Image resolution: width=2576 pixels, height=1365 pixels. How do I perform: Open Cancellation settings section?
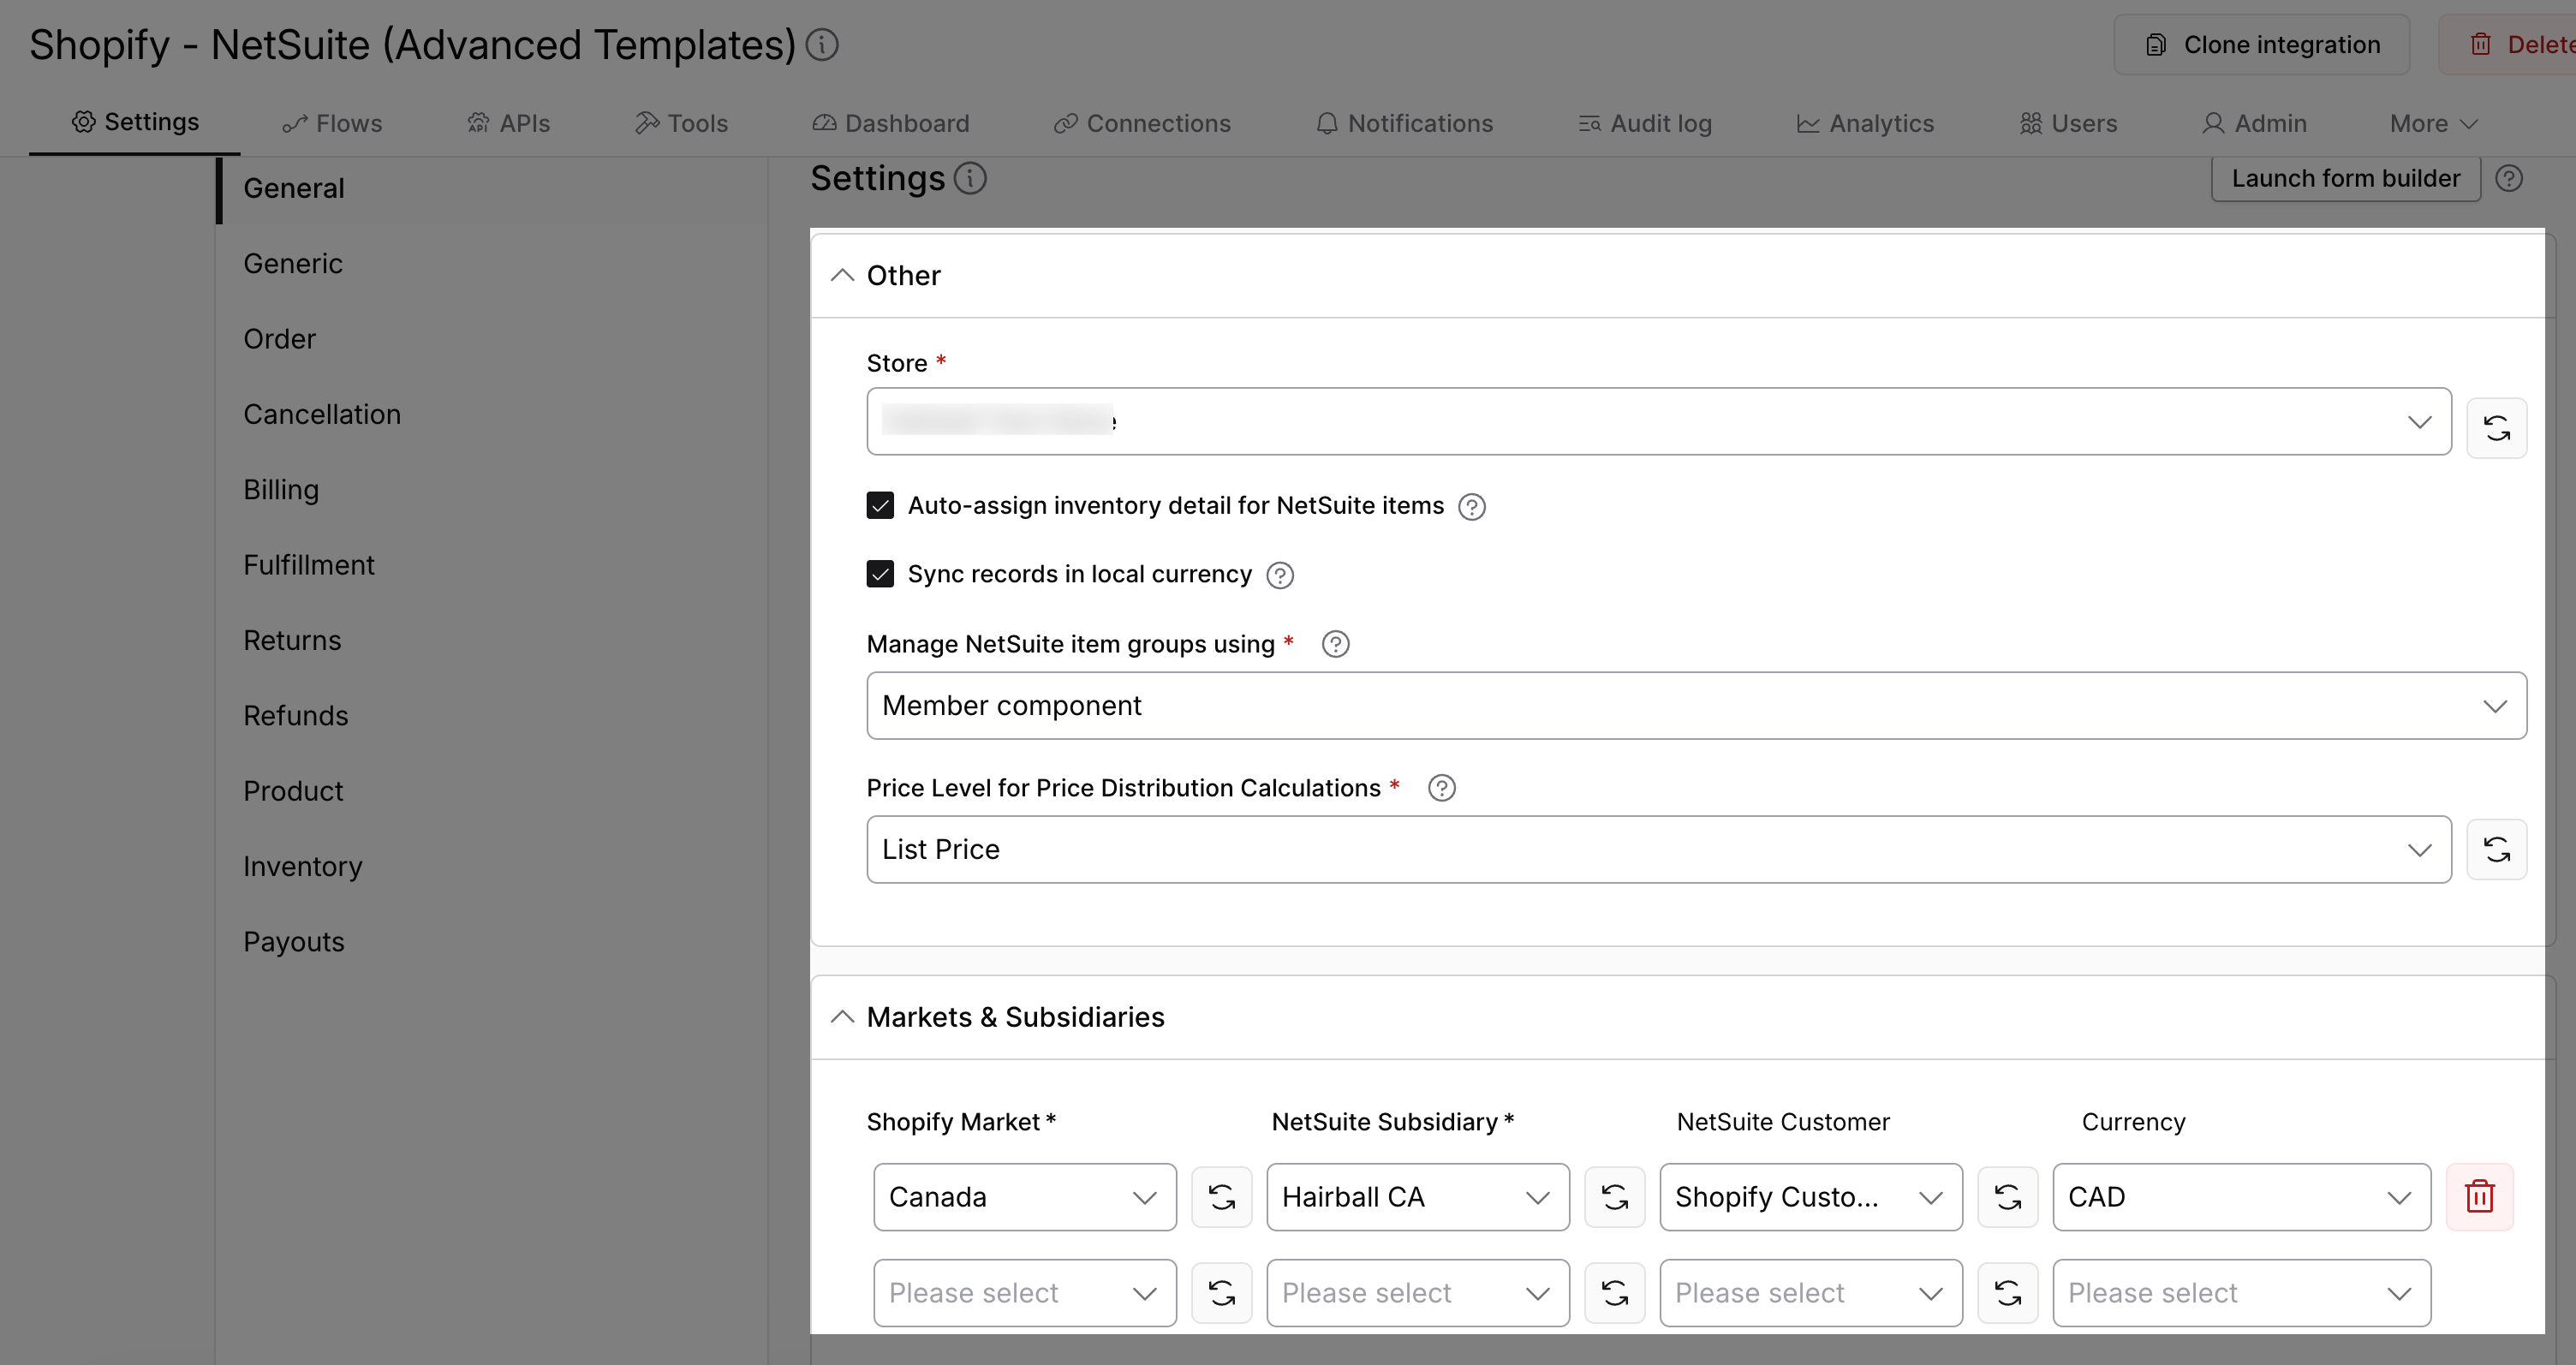pos(322,415)
